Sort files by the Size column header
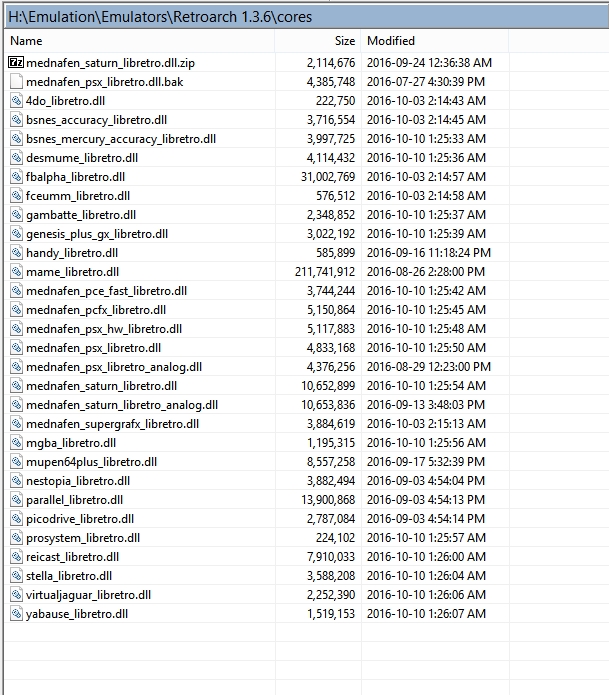 coord(318,41)
